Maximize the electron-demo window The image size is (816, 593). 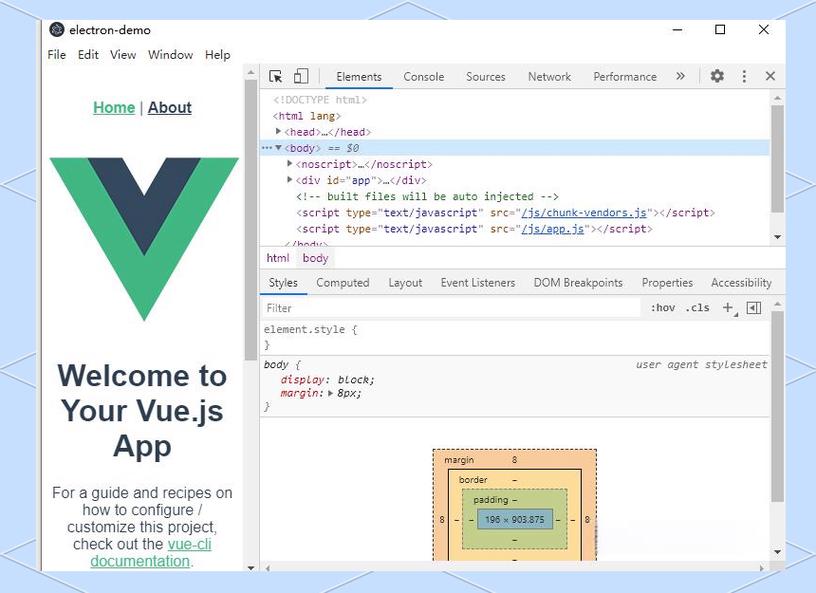tap(720, 30)
